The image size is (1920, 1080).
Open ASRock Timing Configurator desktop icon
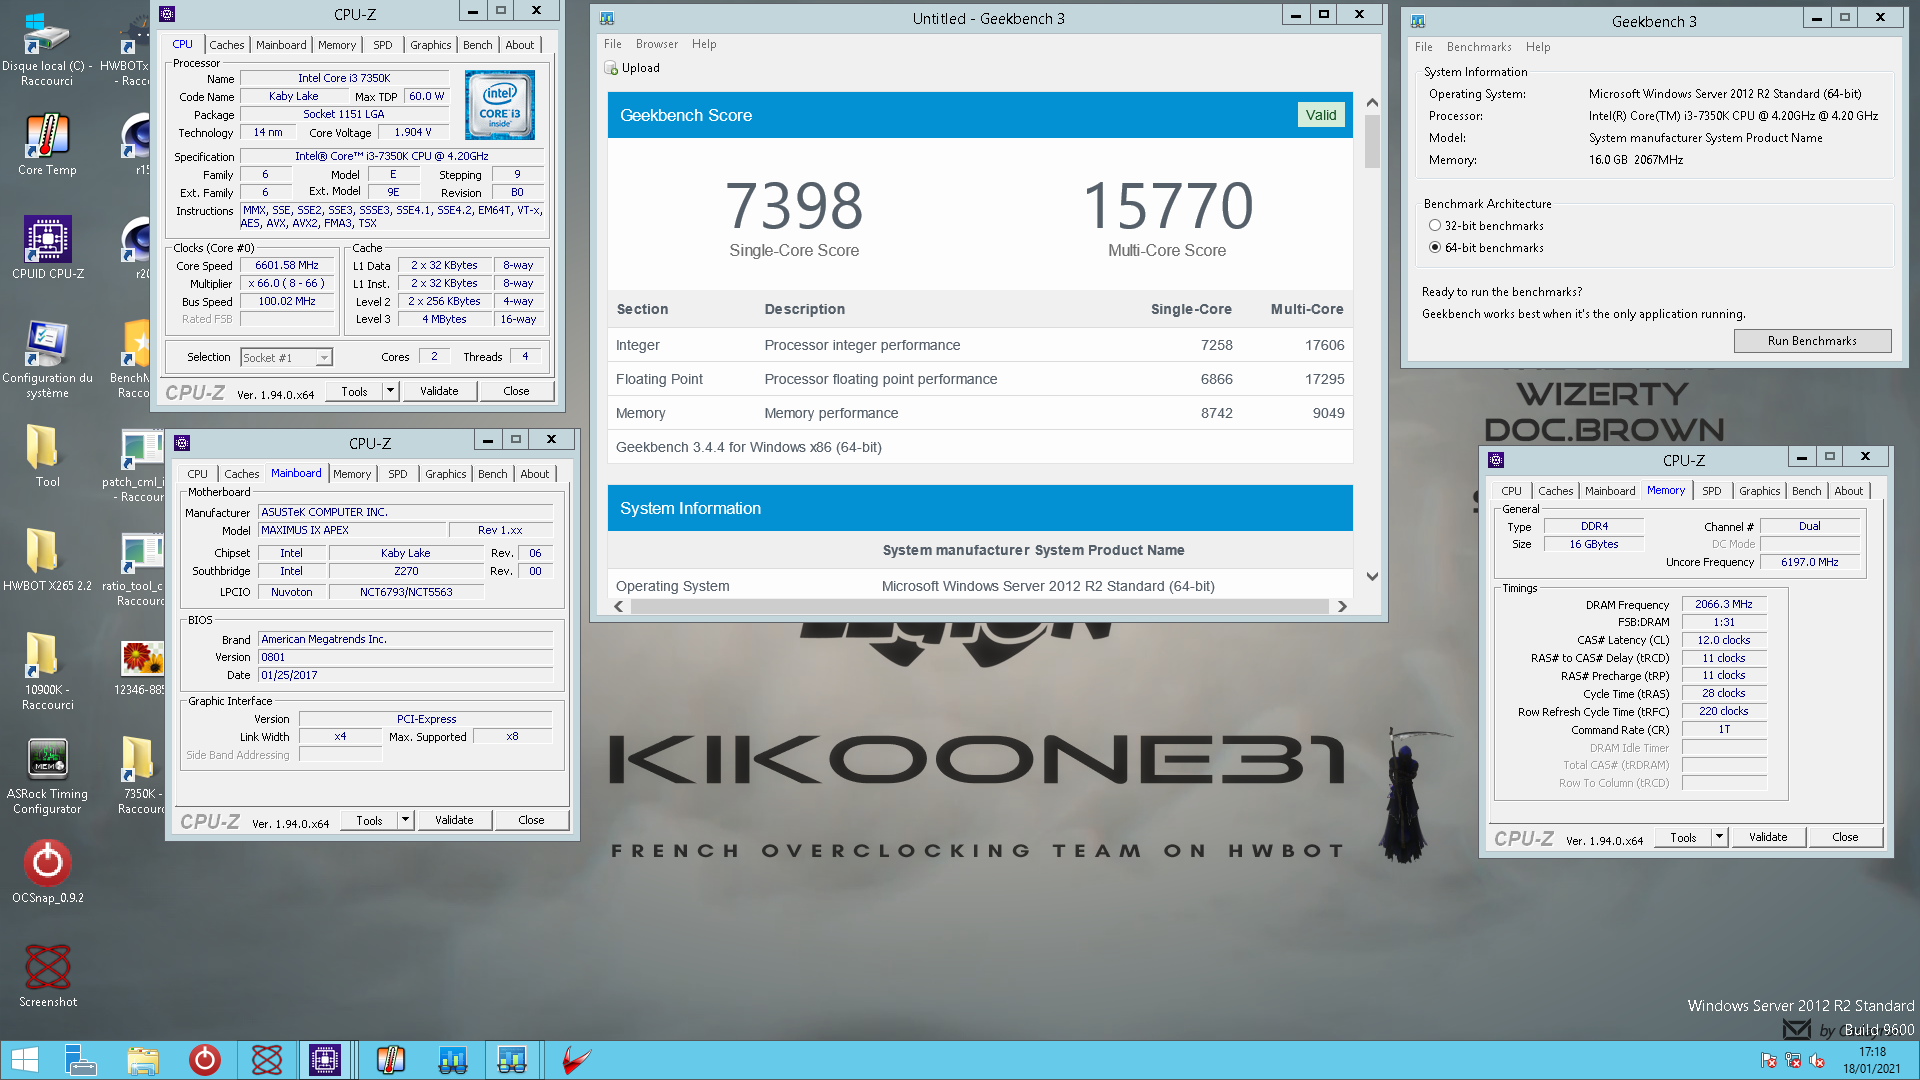pos(47,776)
